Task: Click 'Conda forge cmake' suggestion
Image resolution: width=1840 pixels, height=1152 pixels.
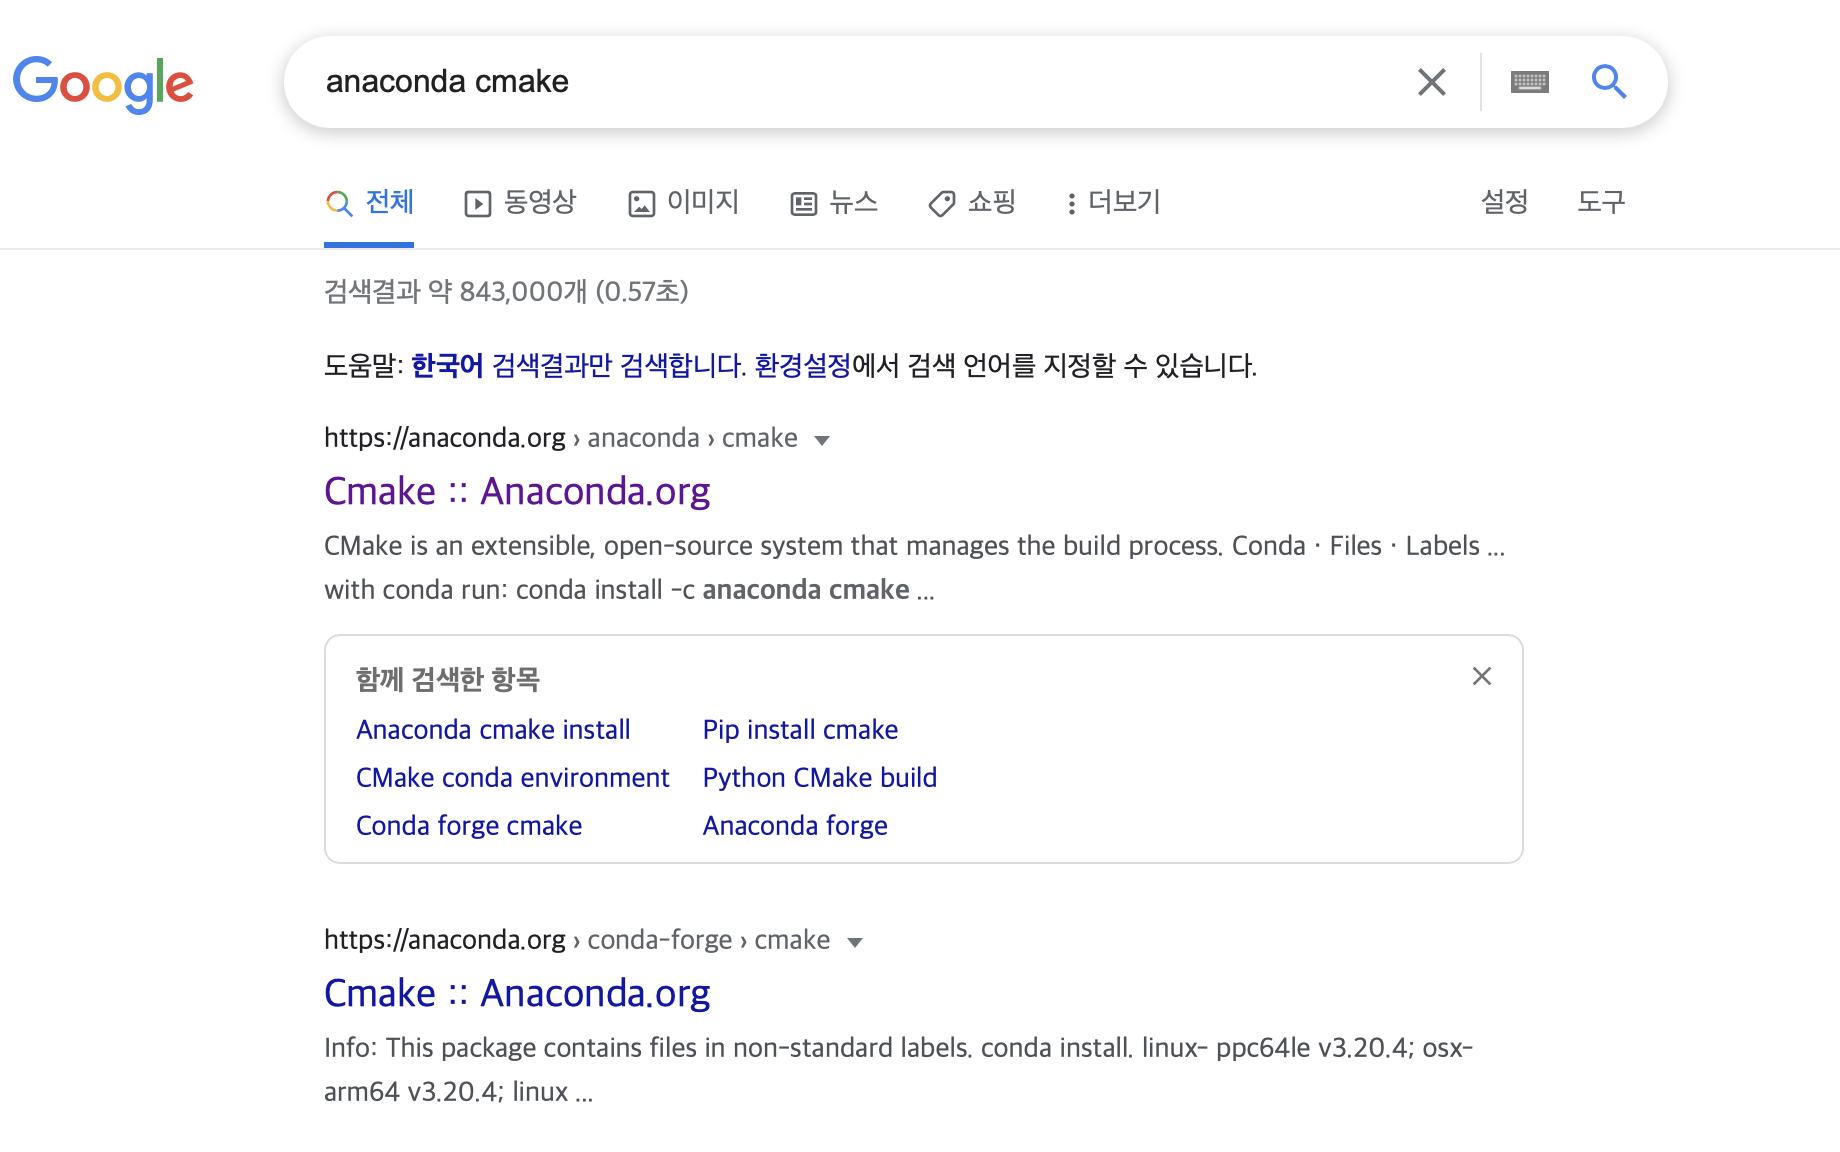Action: pyautogui.click(x=469, y=826)
